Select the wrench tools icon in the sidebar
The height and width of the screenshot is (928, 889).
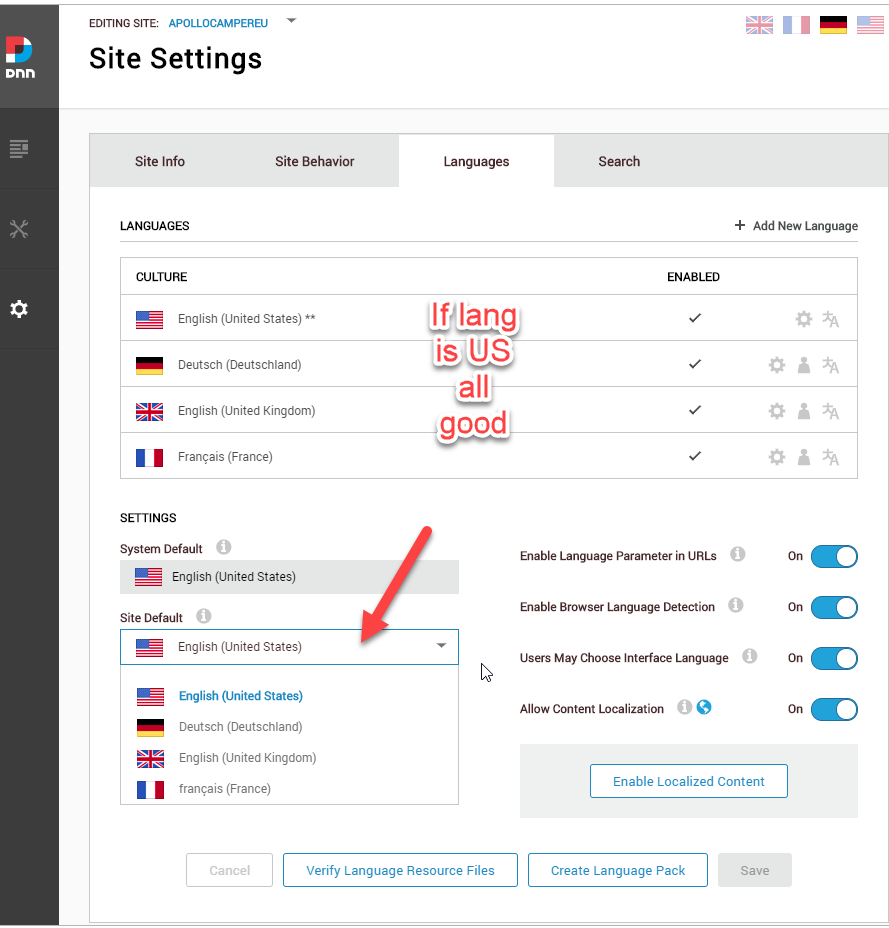coord(18,228)
